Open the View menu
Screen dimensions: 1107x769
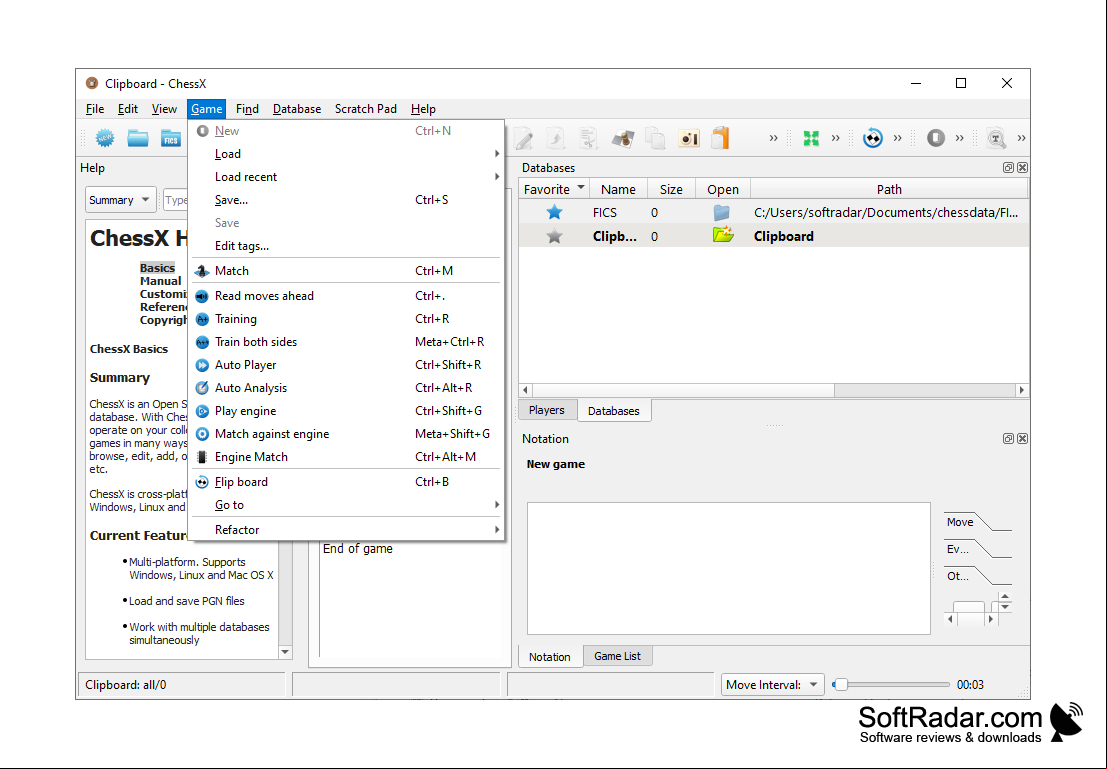point(164,109)
